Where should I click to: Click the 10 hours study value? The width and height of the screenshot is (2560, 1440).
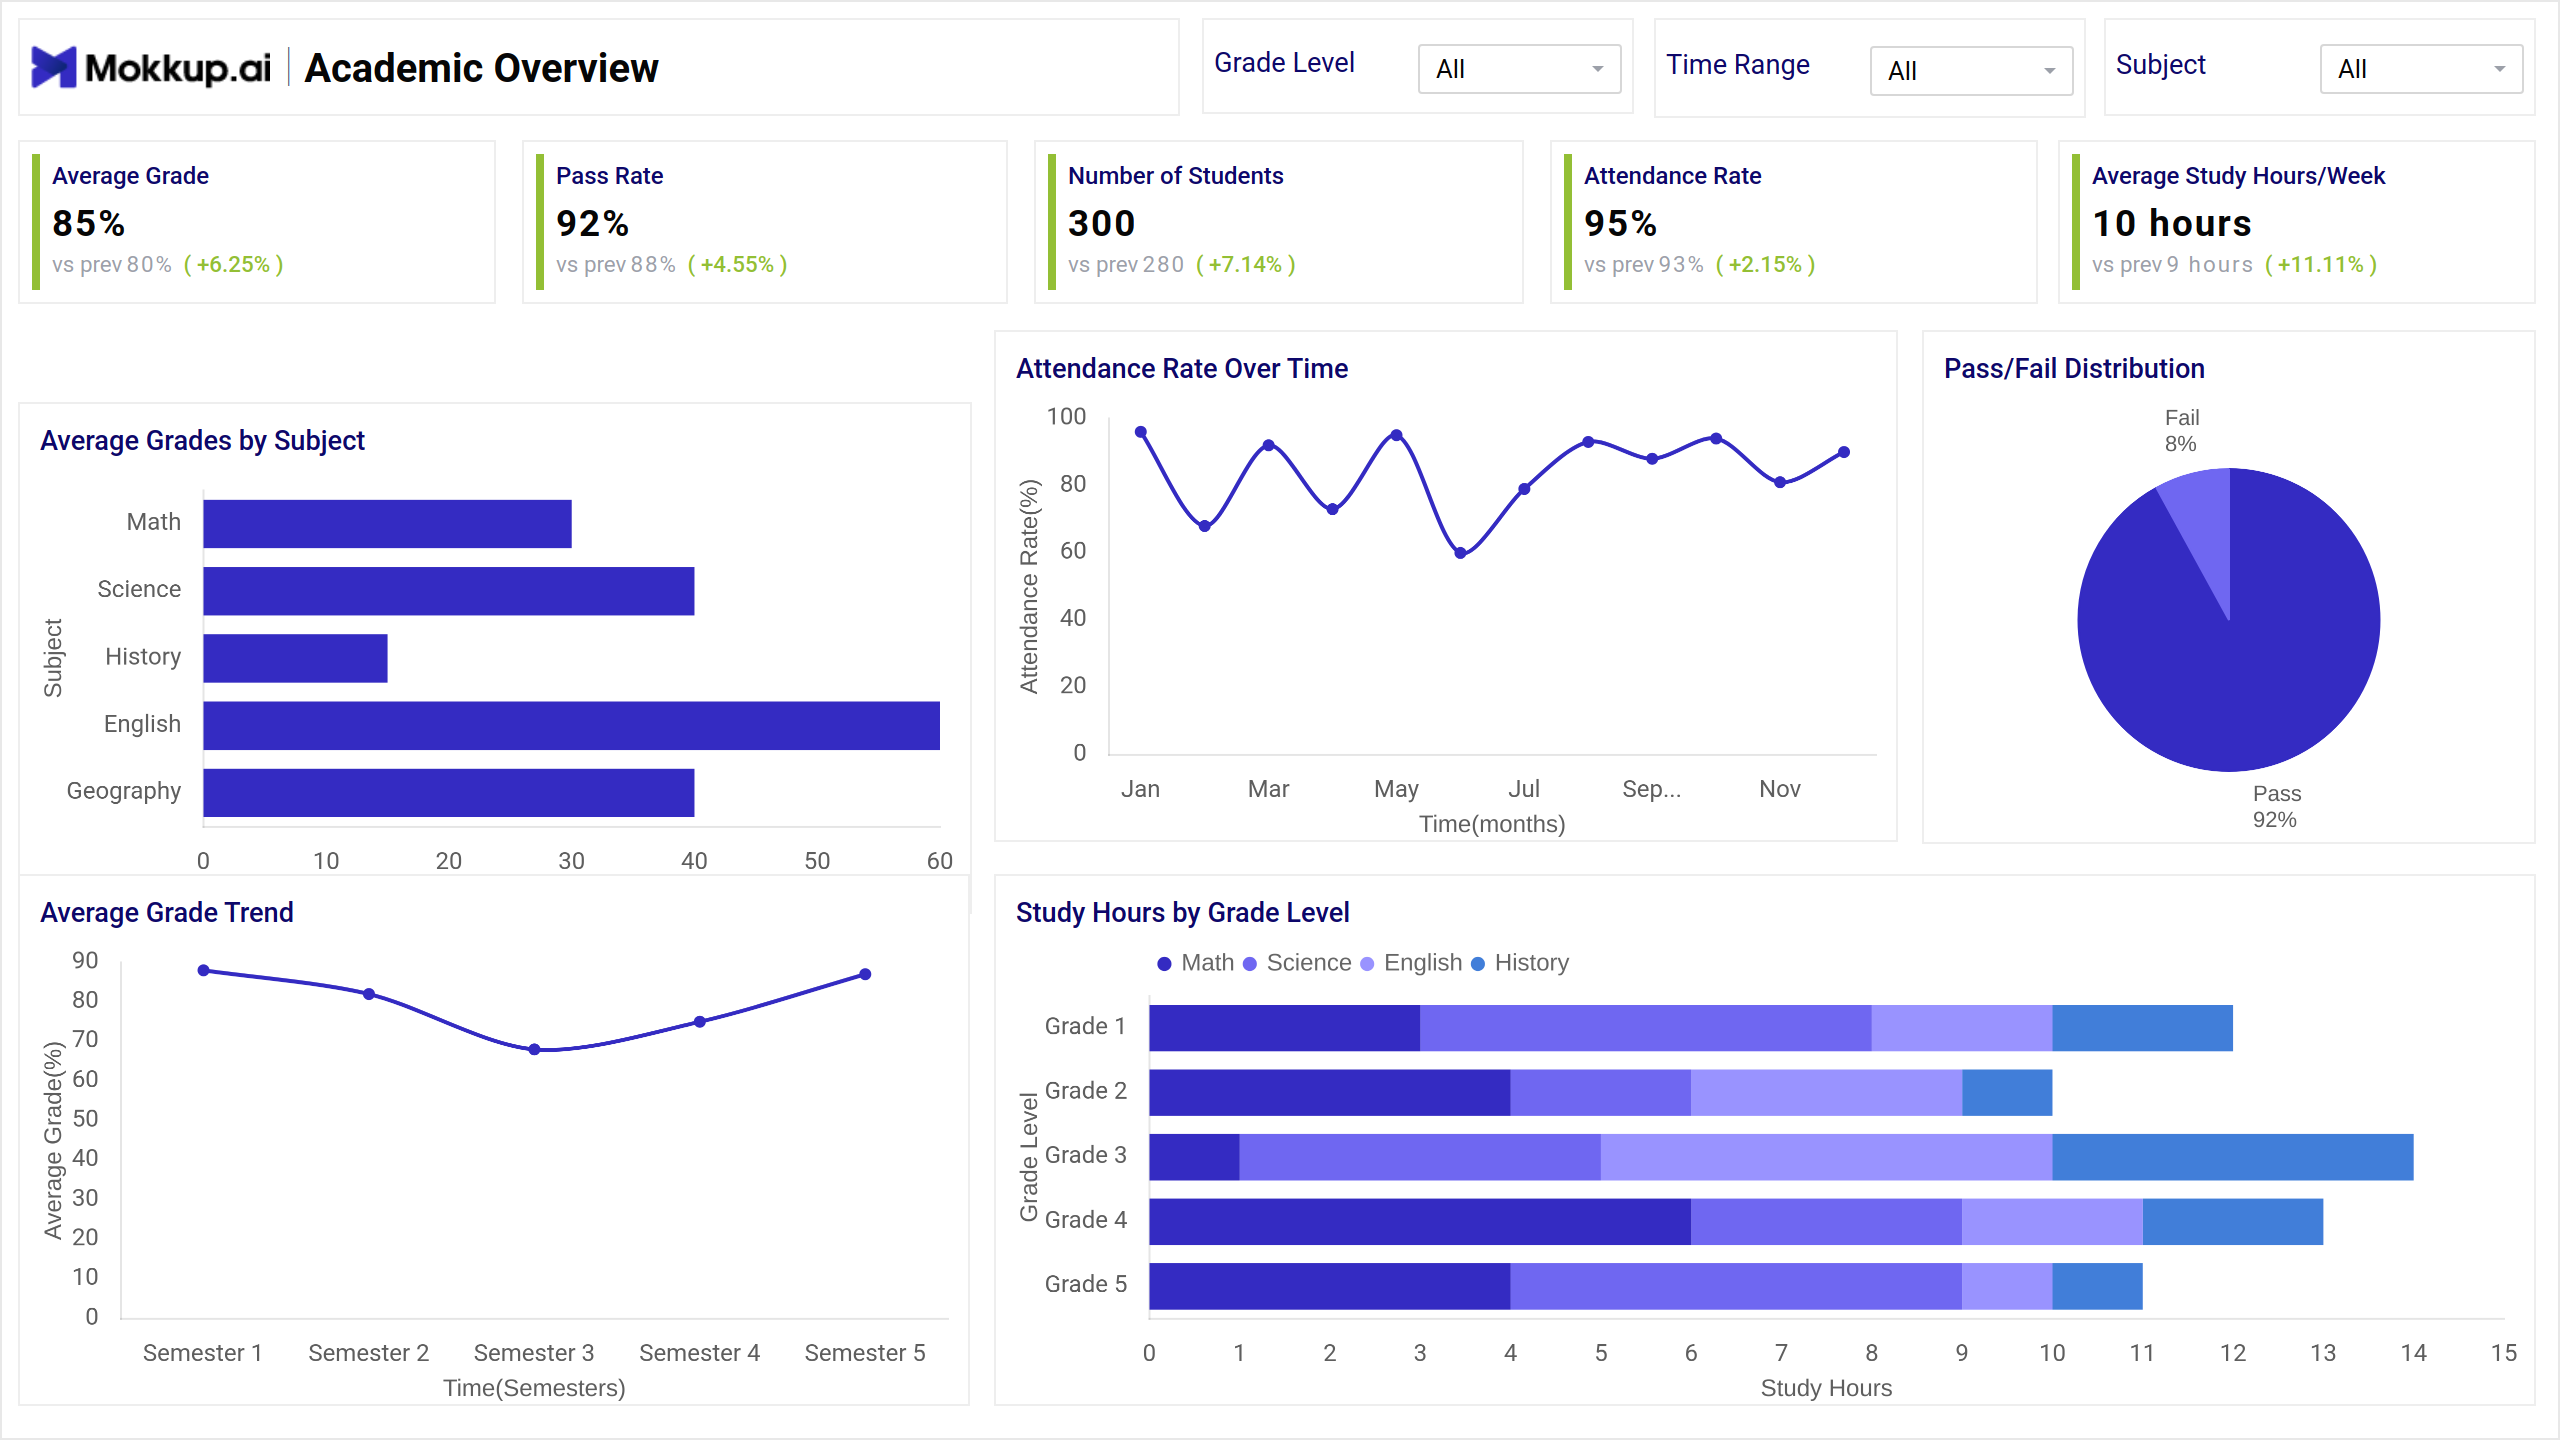(x=2171, y=223)
